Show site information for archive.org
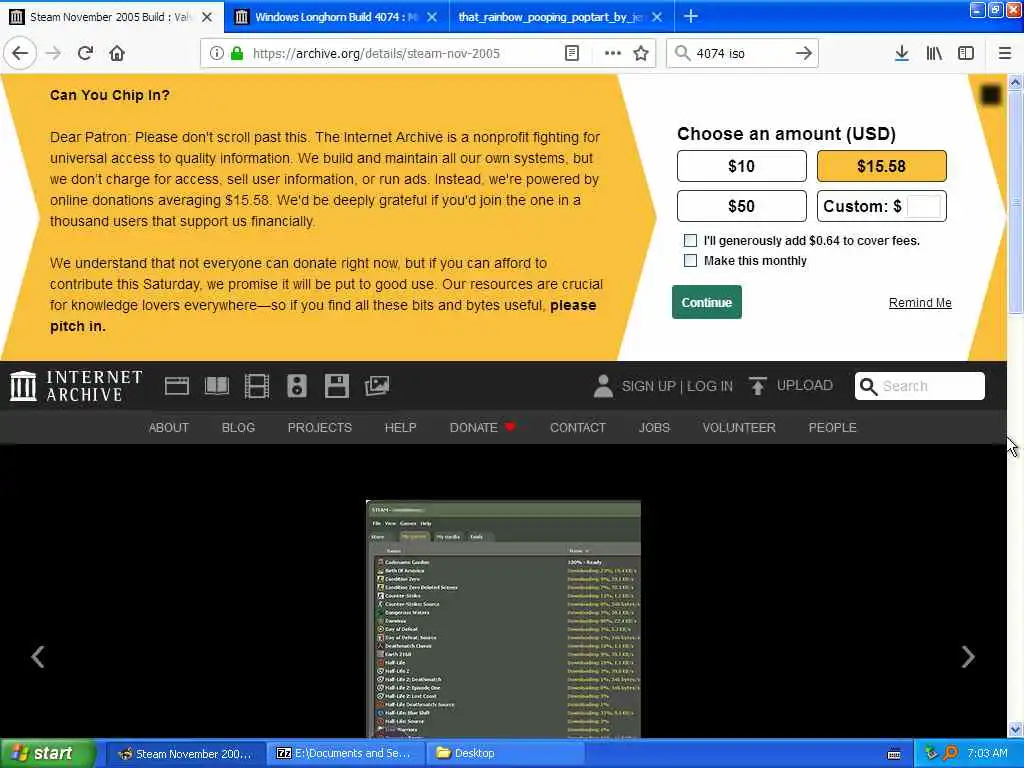1024x768 pixels. [216, 54]
